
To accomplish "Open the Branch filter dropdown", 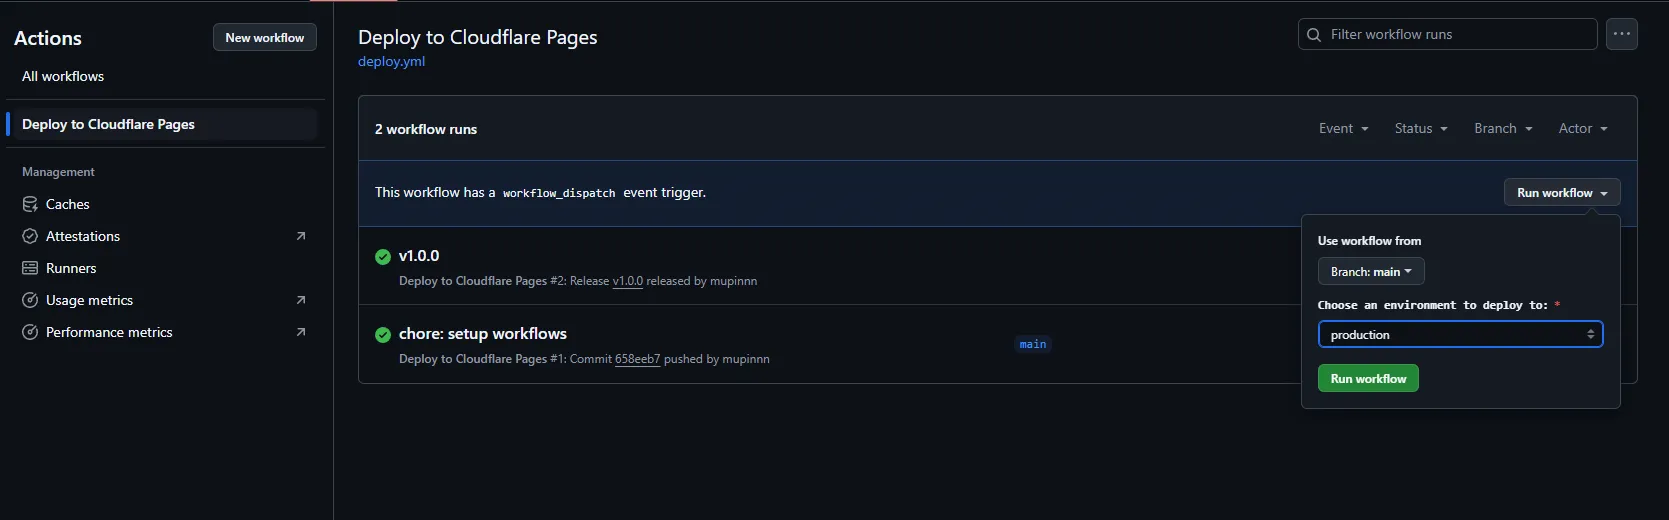I will (x=1502, y=129).
